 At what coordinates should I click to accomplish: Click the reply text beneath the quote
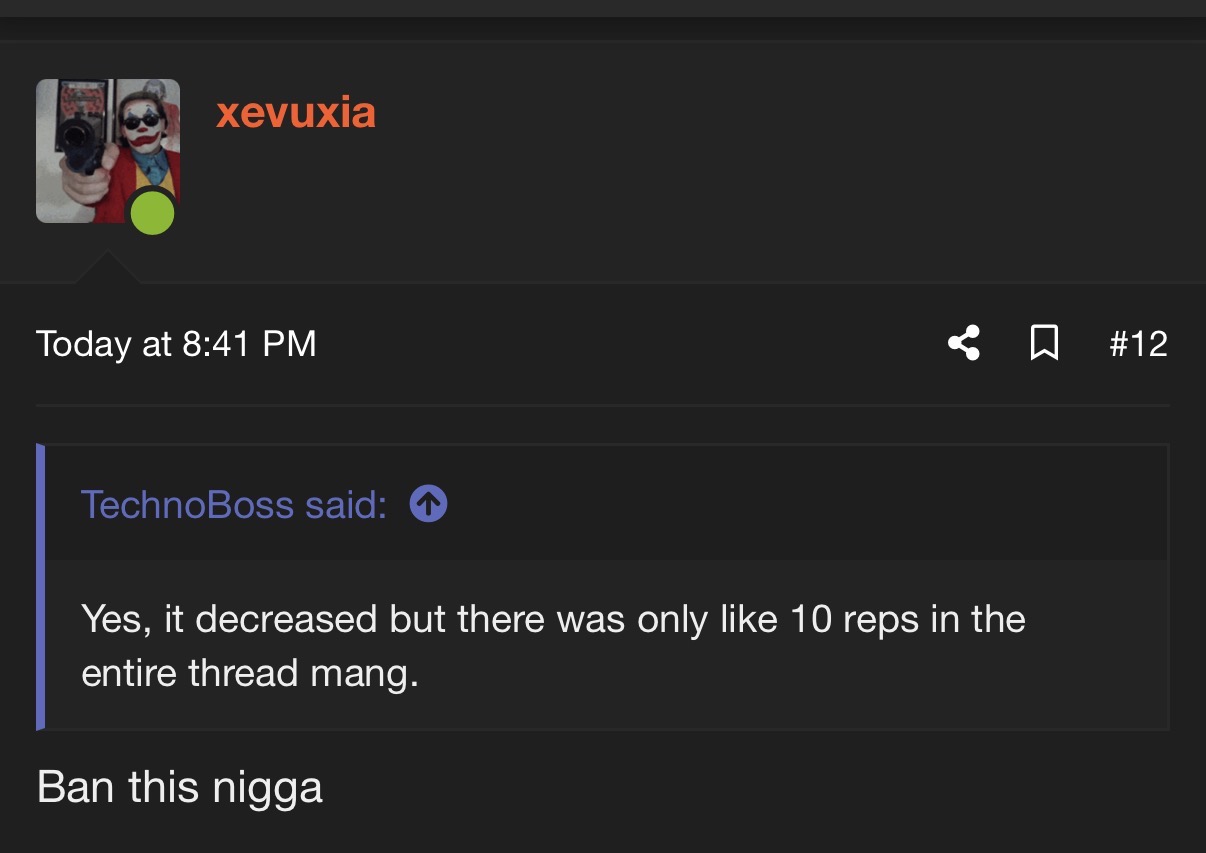click(180, 787)
